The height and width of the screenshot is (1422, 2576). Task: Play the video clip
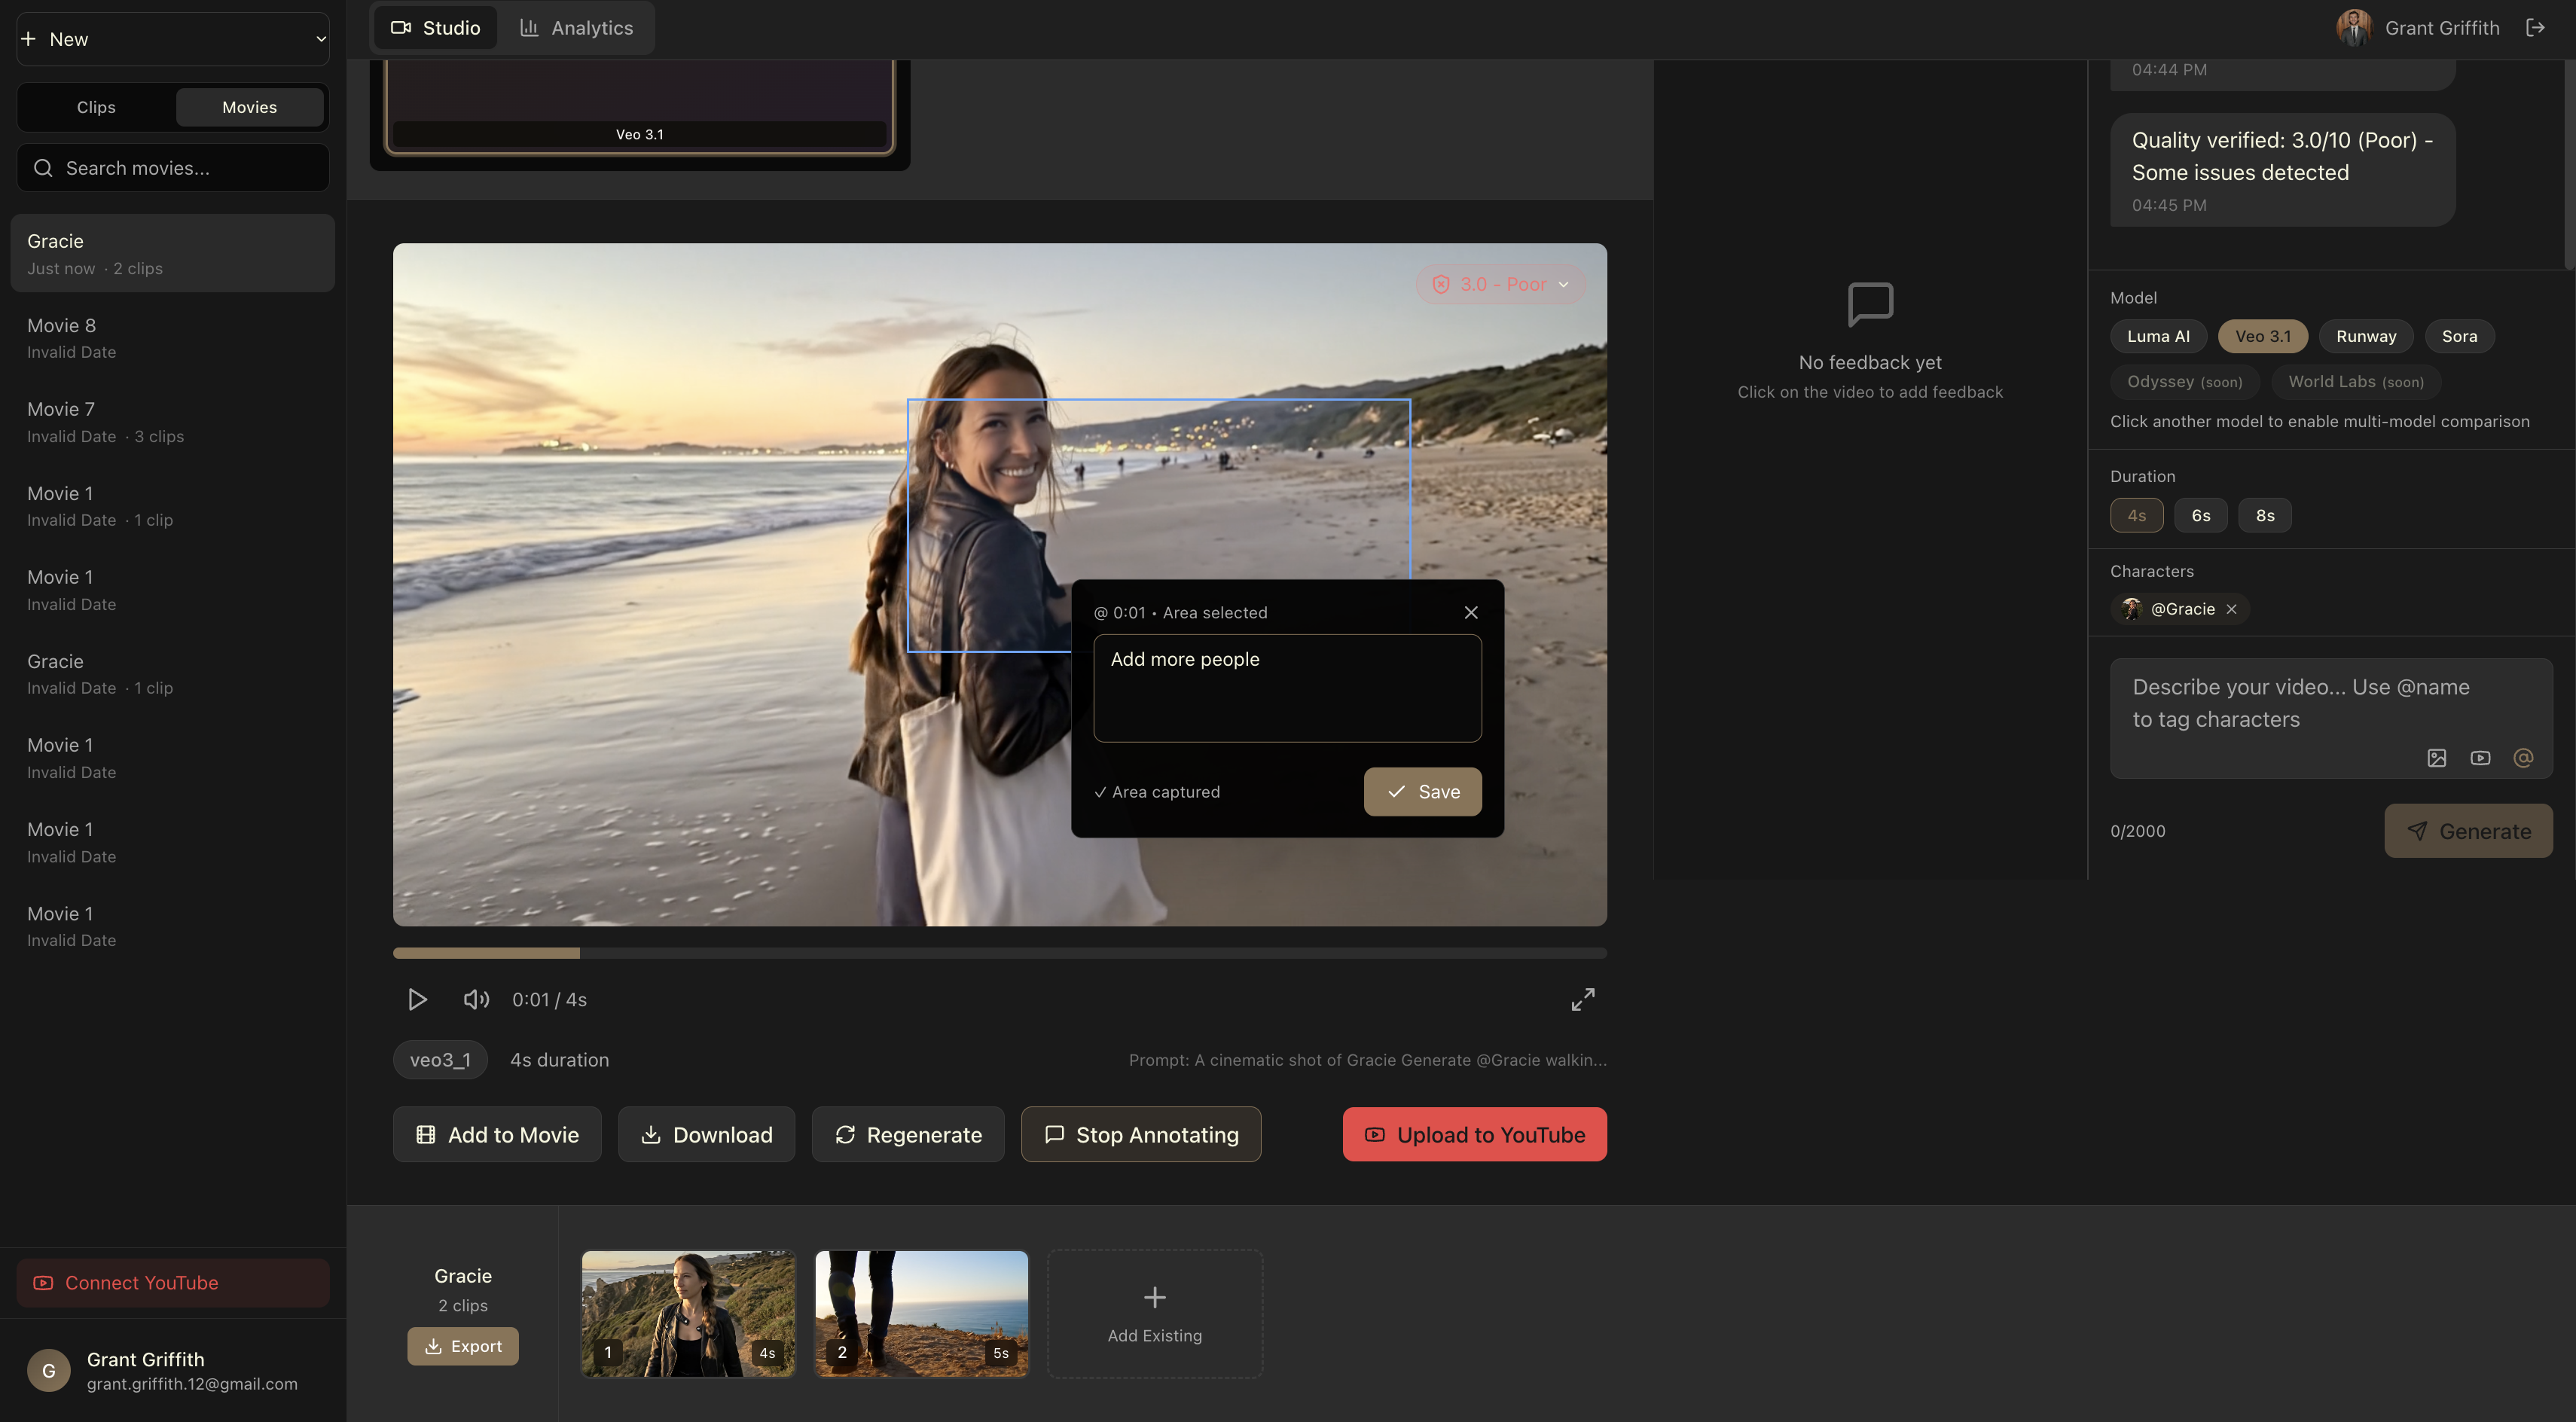tap(417, 999)
